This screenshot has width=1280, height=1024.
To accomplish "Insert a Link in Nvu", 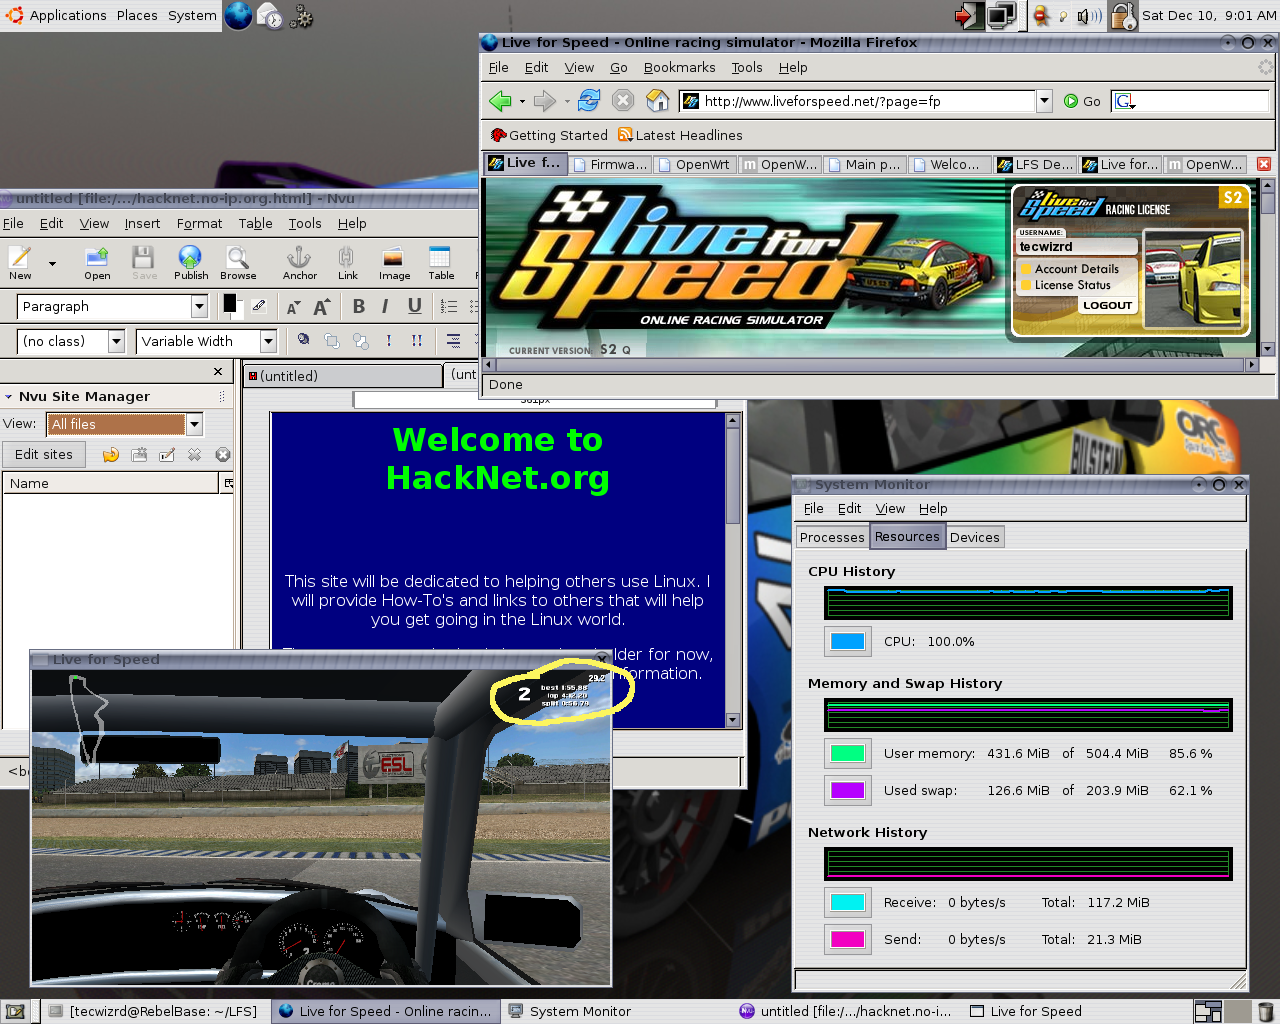I will 347,262.
